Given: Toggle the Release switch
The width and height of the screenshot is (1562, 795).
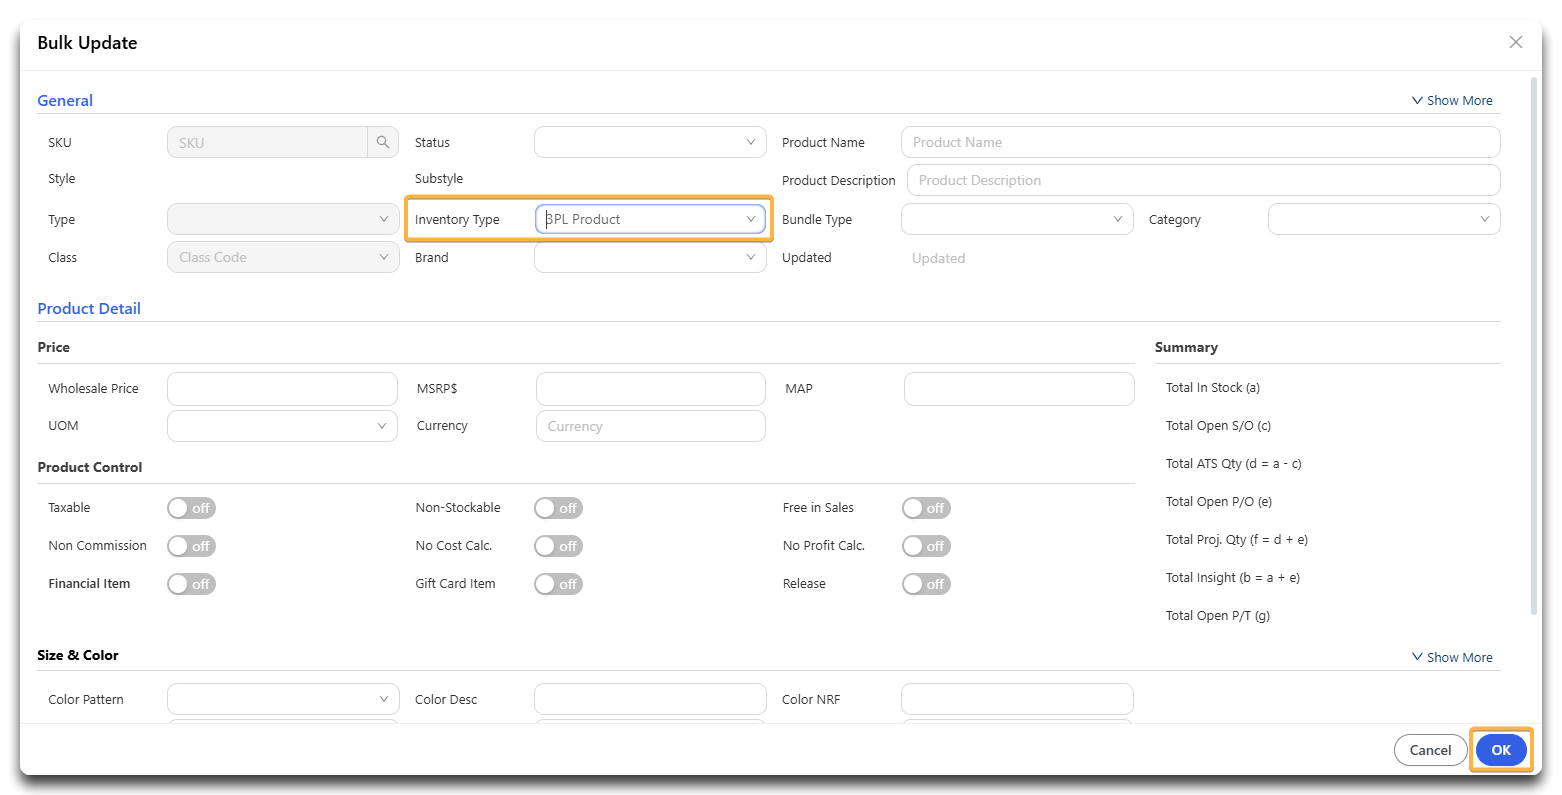Looking at the screenshot, I should pyautogui.click(x=926, y=584).
